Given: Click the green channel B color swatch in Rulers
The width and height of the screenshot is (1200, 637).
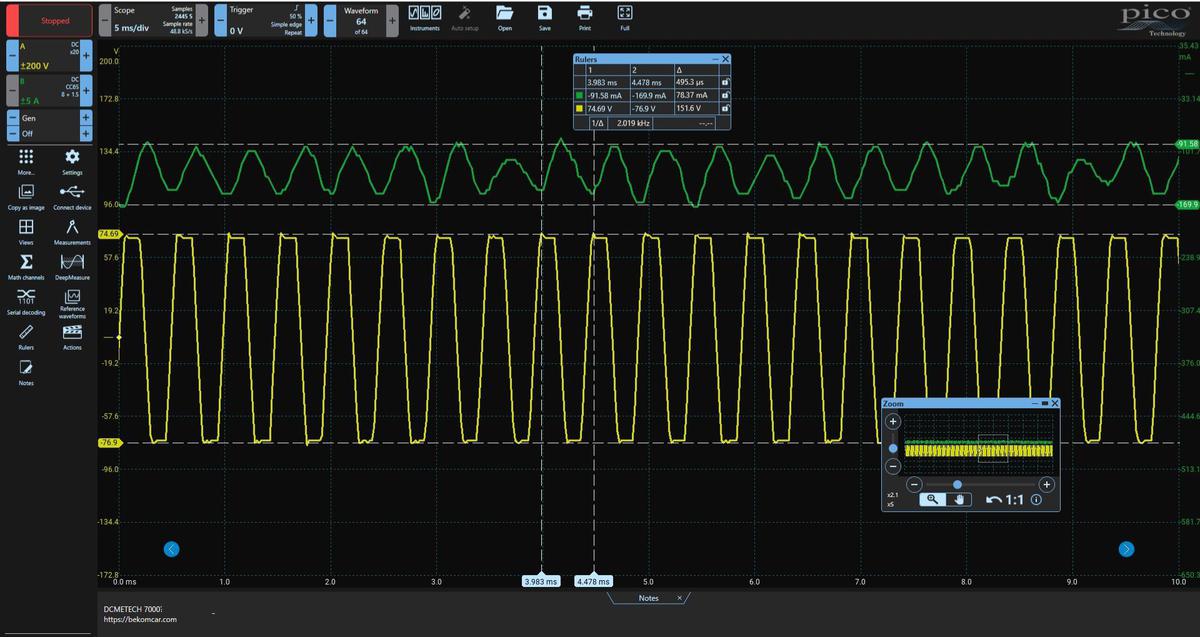Looking at the screenshot, I should click(579, 95).
